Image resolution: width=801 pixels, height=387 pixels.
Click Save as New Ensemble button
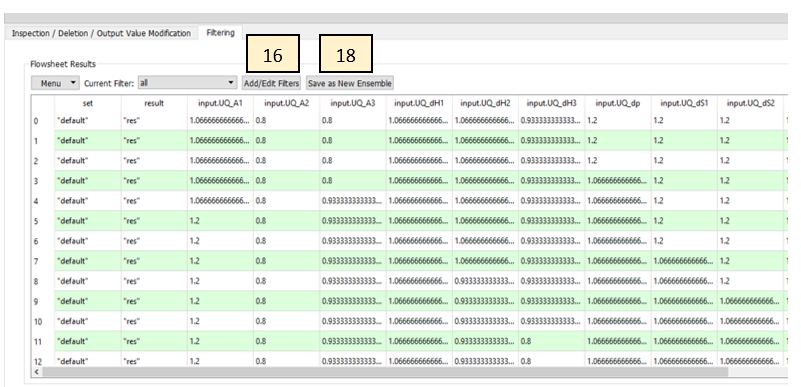[349, 83]
